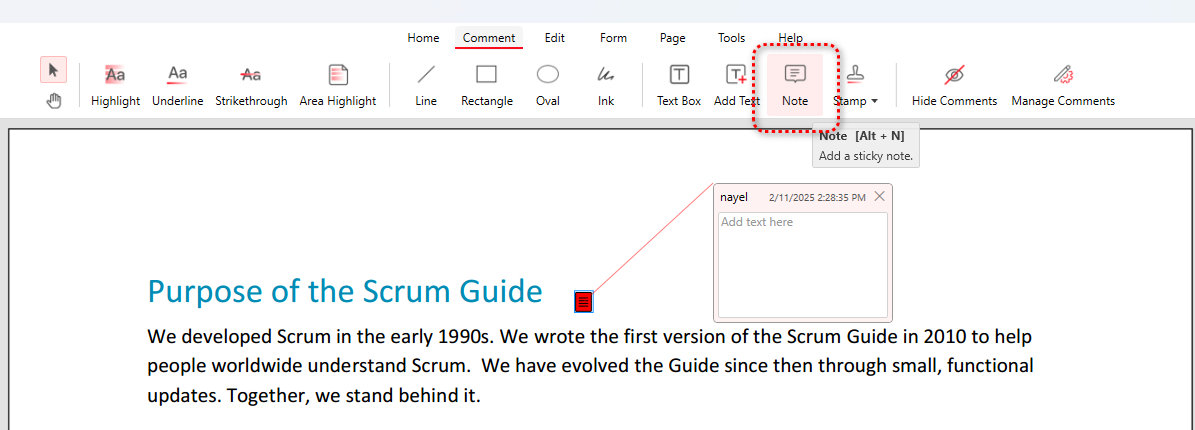Click the 'Add text here' note field
This screenshot has height=430, width=1195.
(x=803, y=264)
